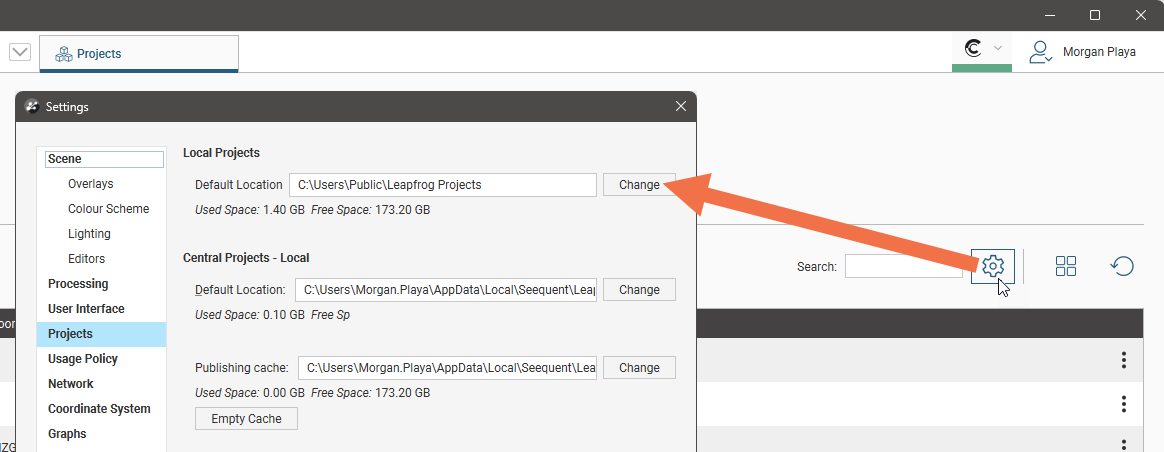Open settings with the gear icon

pos(992,266)
